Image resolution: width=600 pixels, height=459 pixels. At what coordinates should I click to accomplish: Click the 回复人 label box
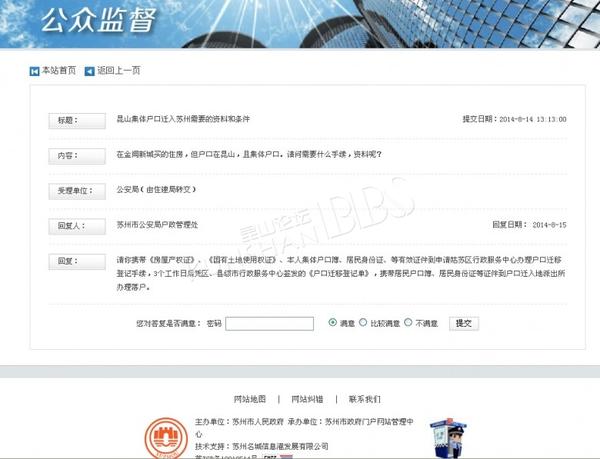click(x=78, y=226)
